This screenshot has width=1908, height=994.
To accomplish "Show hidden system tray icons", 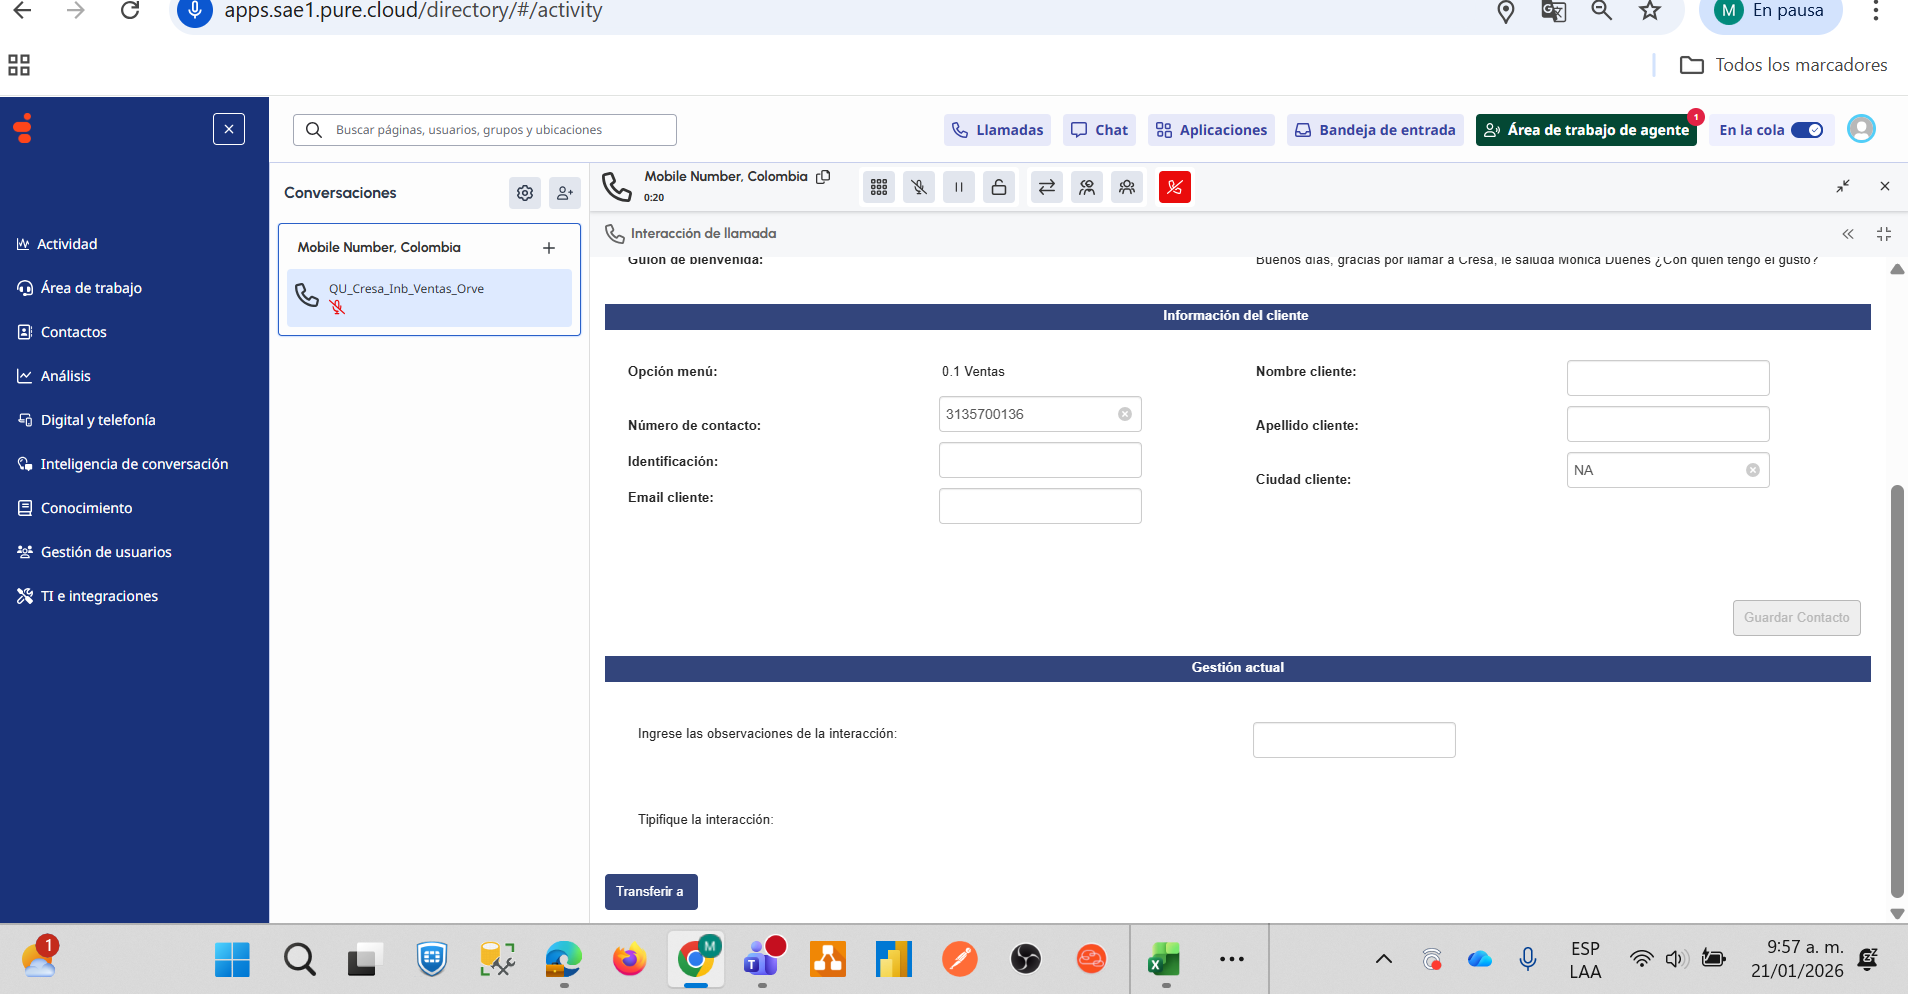I will 1384,960.
